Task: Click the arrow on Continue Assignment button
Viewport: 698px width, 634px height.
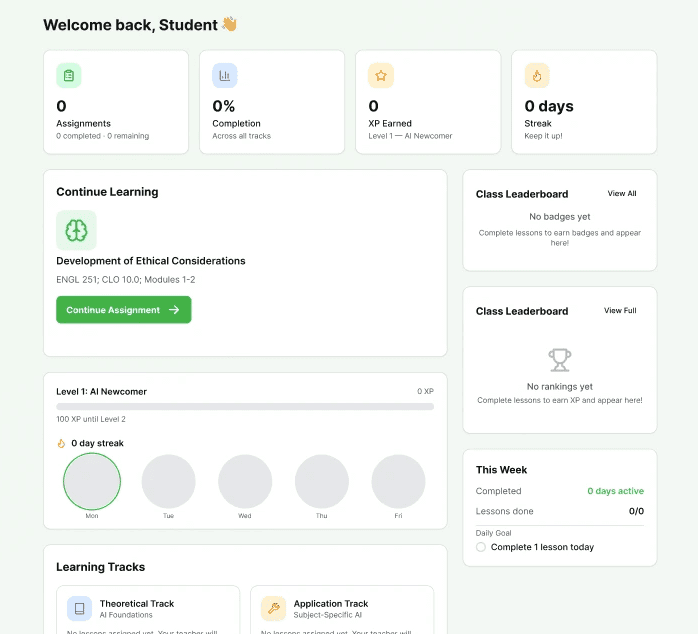Action: (x=174, y=309)
